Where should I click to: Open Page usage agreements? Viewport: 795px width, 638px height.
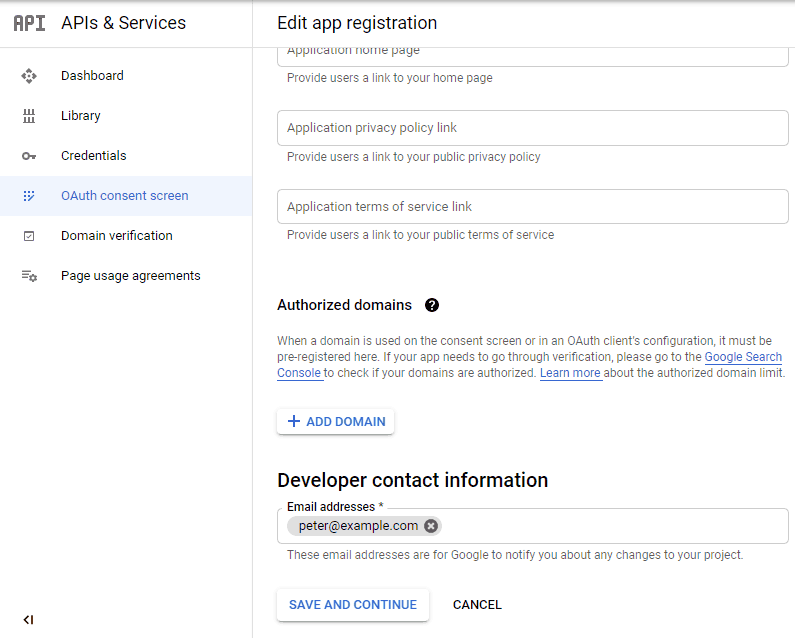[126, 276]
